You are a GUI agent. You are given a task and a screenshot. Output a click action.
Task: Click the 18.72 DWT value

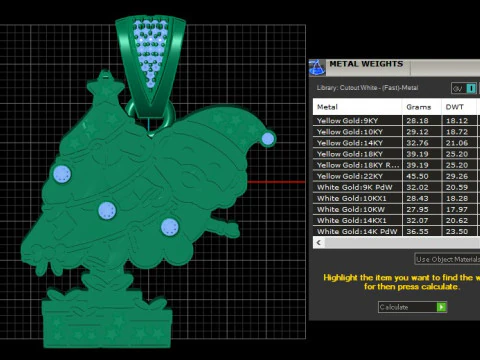click(x=457, y=132)
